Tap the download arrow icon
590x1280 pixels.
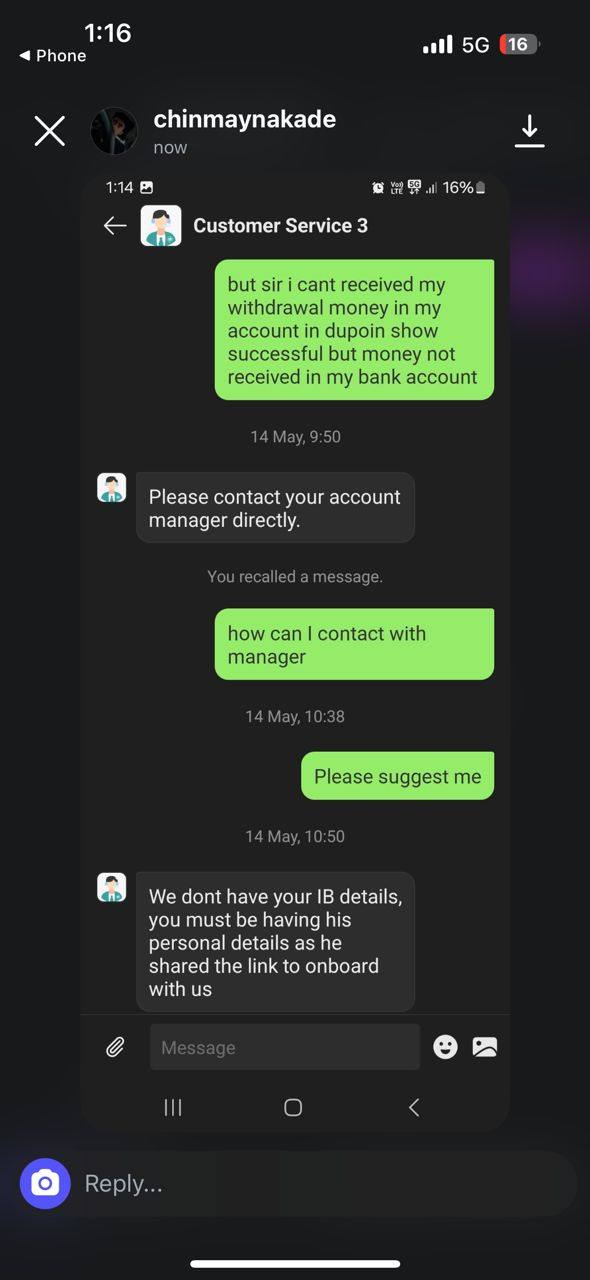(529, 131)
